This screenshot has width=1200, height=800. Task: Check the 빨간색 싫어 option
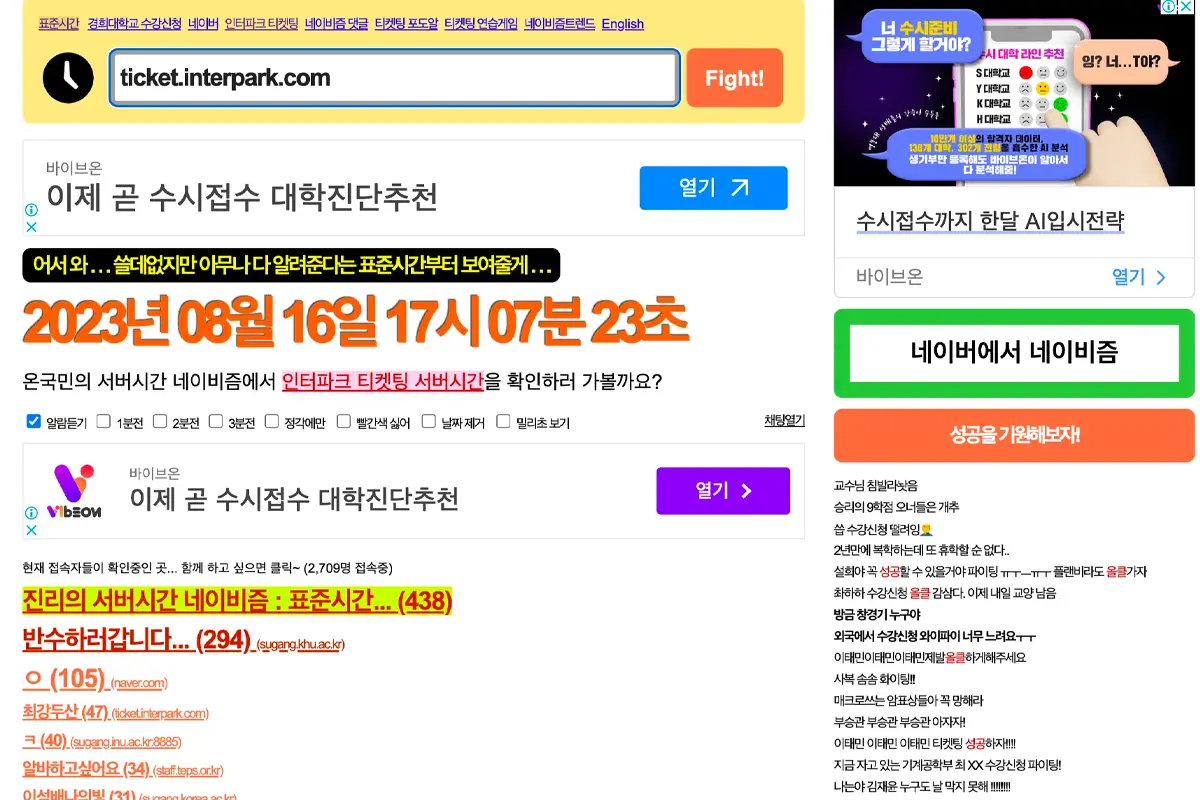344,422
